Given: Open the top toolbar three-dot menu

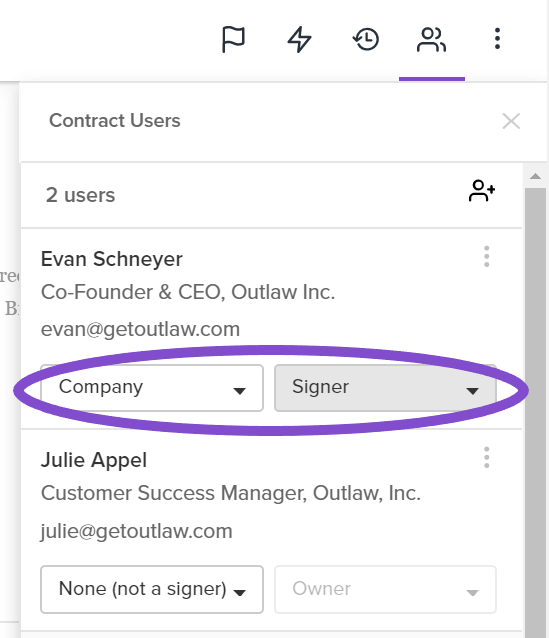Looking at the screenshot, I should coord(497,39).
